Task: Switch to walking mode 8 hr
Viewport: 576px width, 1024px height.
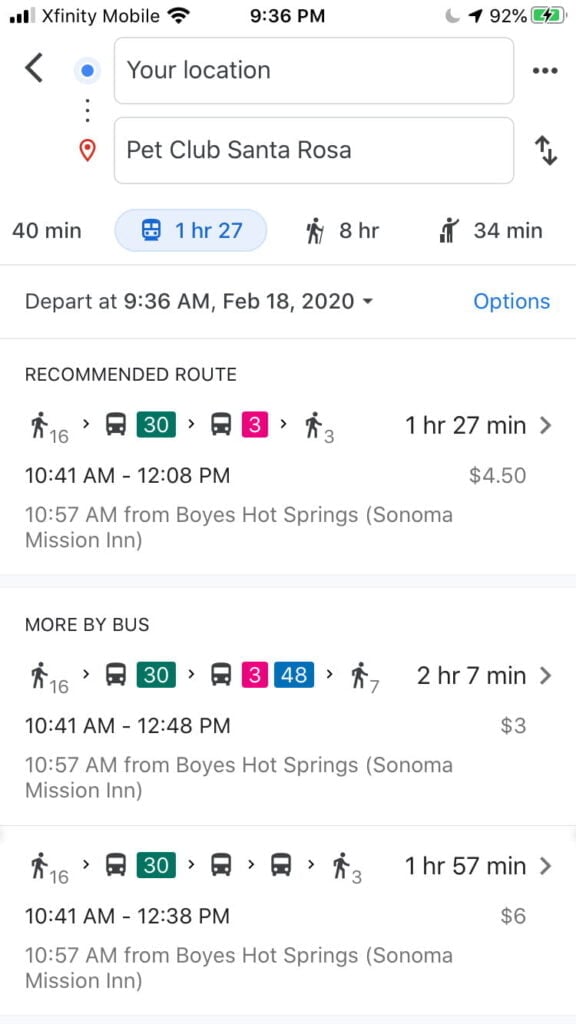Action: [343, 231]
